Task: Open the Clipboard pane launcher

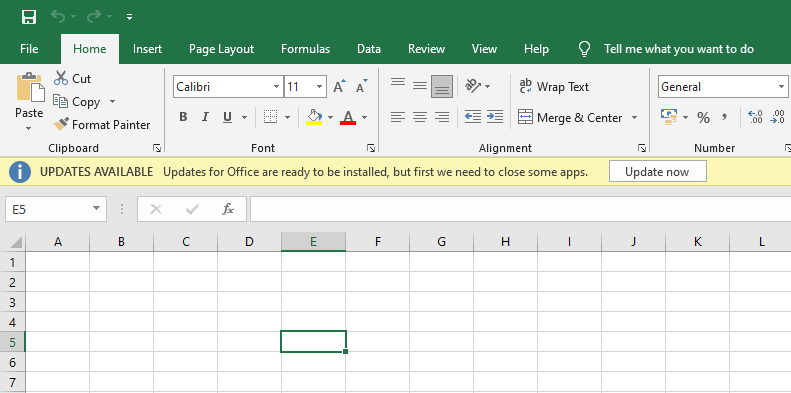Action: (x=157, y=148)
